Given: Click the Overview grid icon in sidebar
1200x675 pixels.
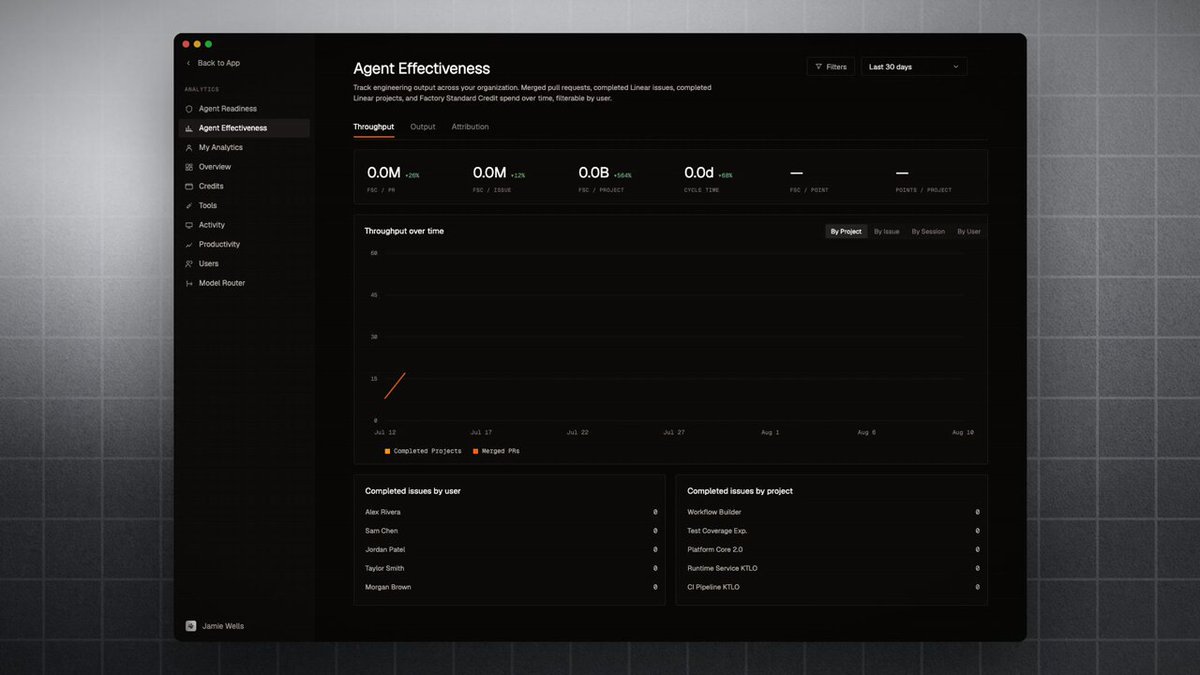Looking at the screenshot, I should point(189,167).
